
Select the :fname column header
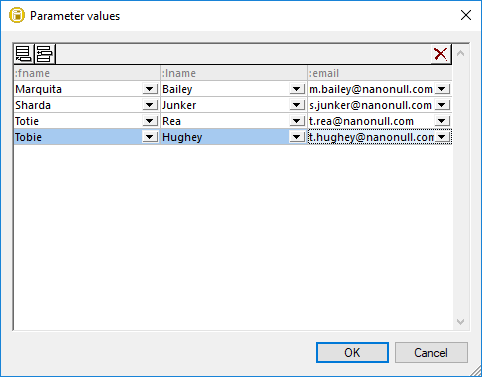click(87, 73)
